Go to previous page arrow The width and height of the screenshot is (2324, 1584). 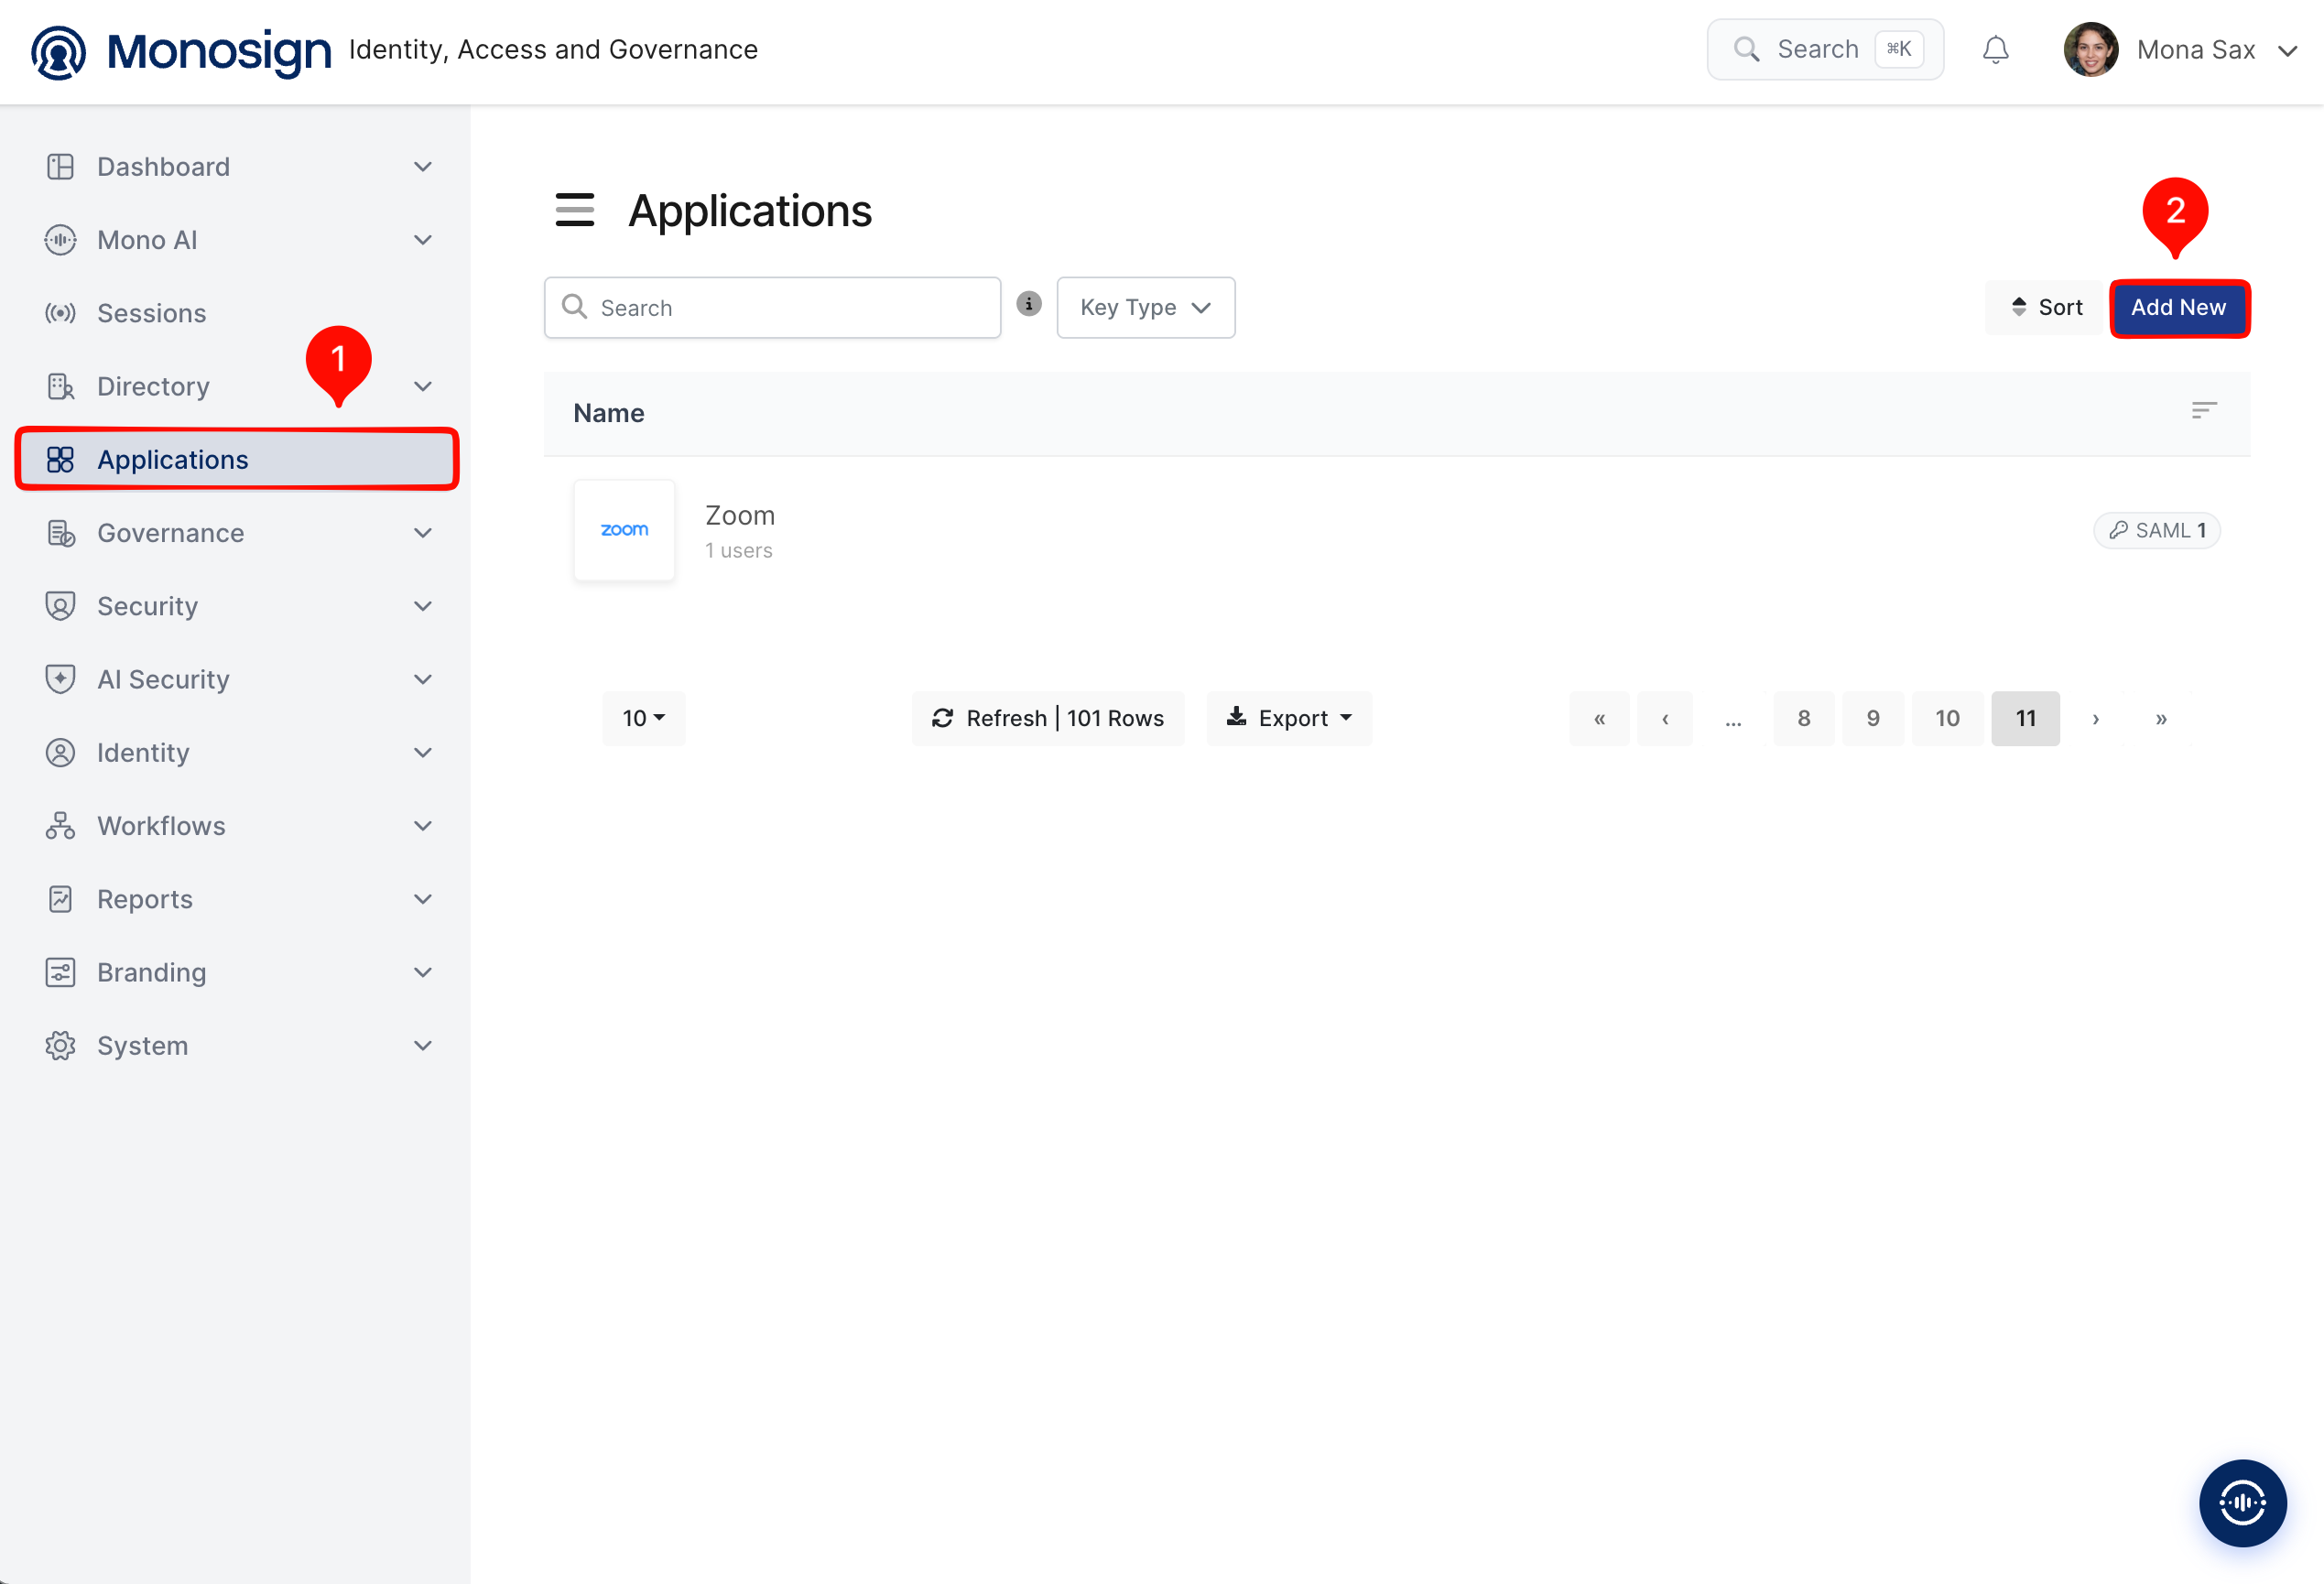click(1665, 718)
